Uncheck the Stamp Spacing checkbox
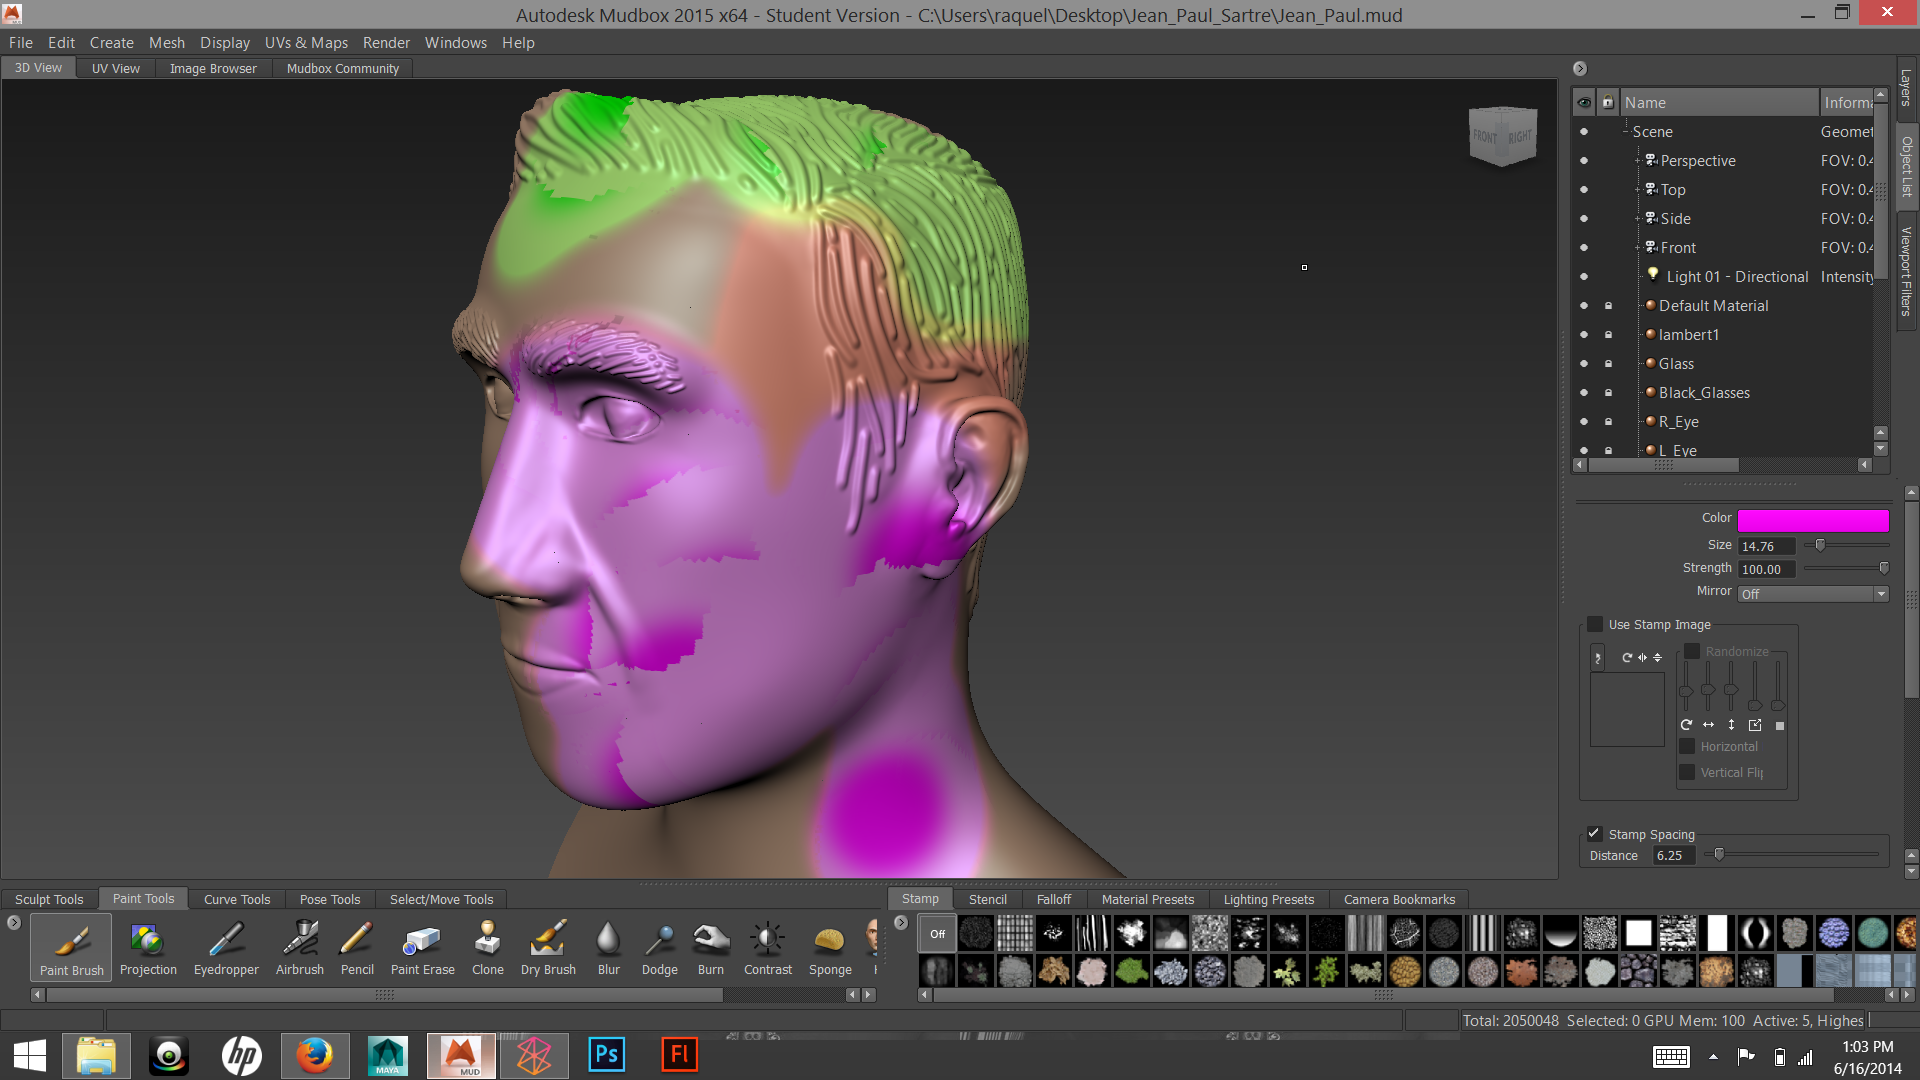Viewport: 1920px width, 1080px height. (1595, 834)
